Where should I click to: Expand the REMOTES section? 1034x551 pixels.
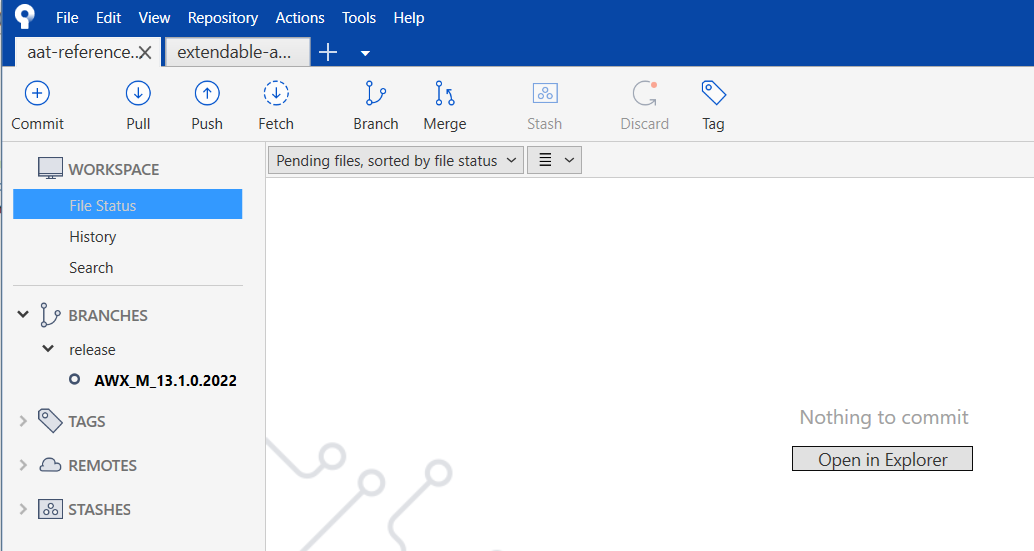click(x=23, y=465)
